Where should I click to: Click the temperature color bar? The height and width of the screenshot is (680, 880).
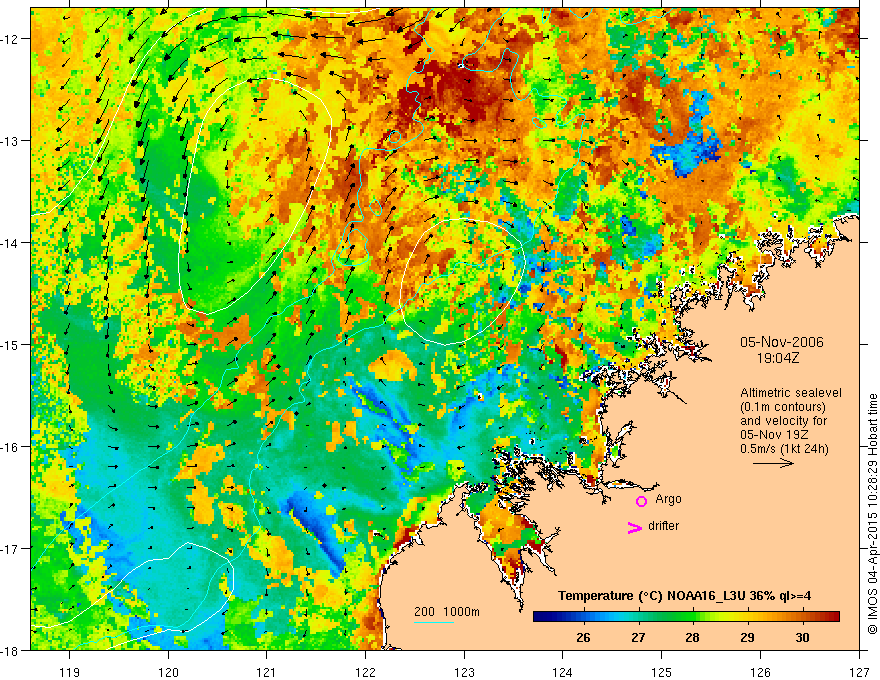coord(686,617)
